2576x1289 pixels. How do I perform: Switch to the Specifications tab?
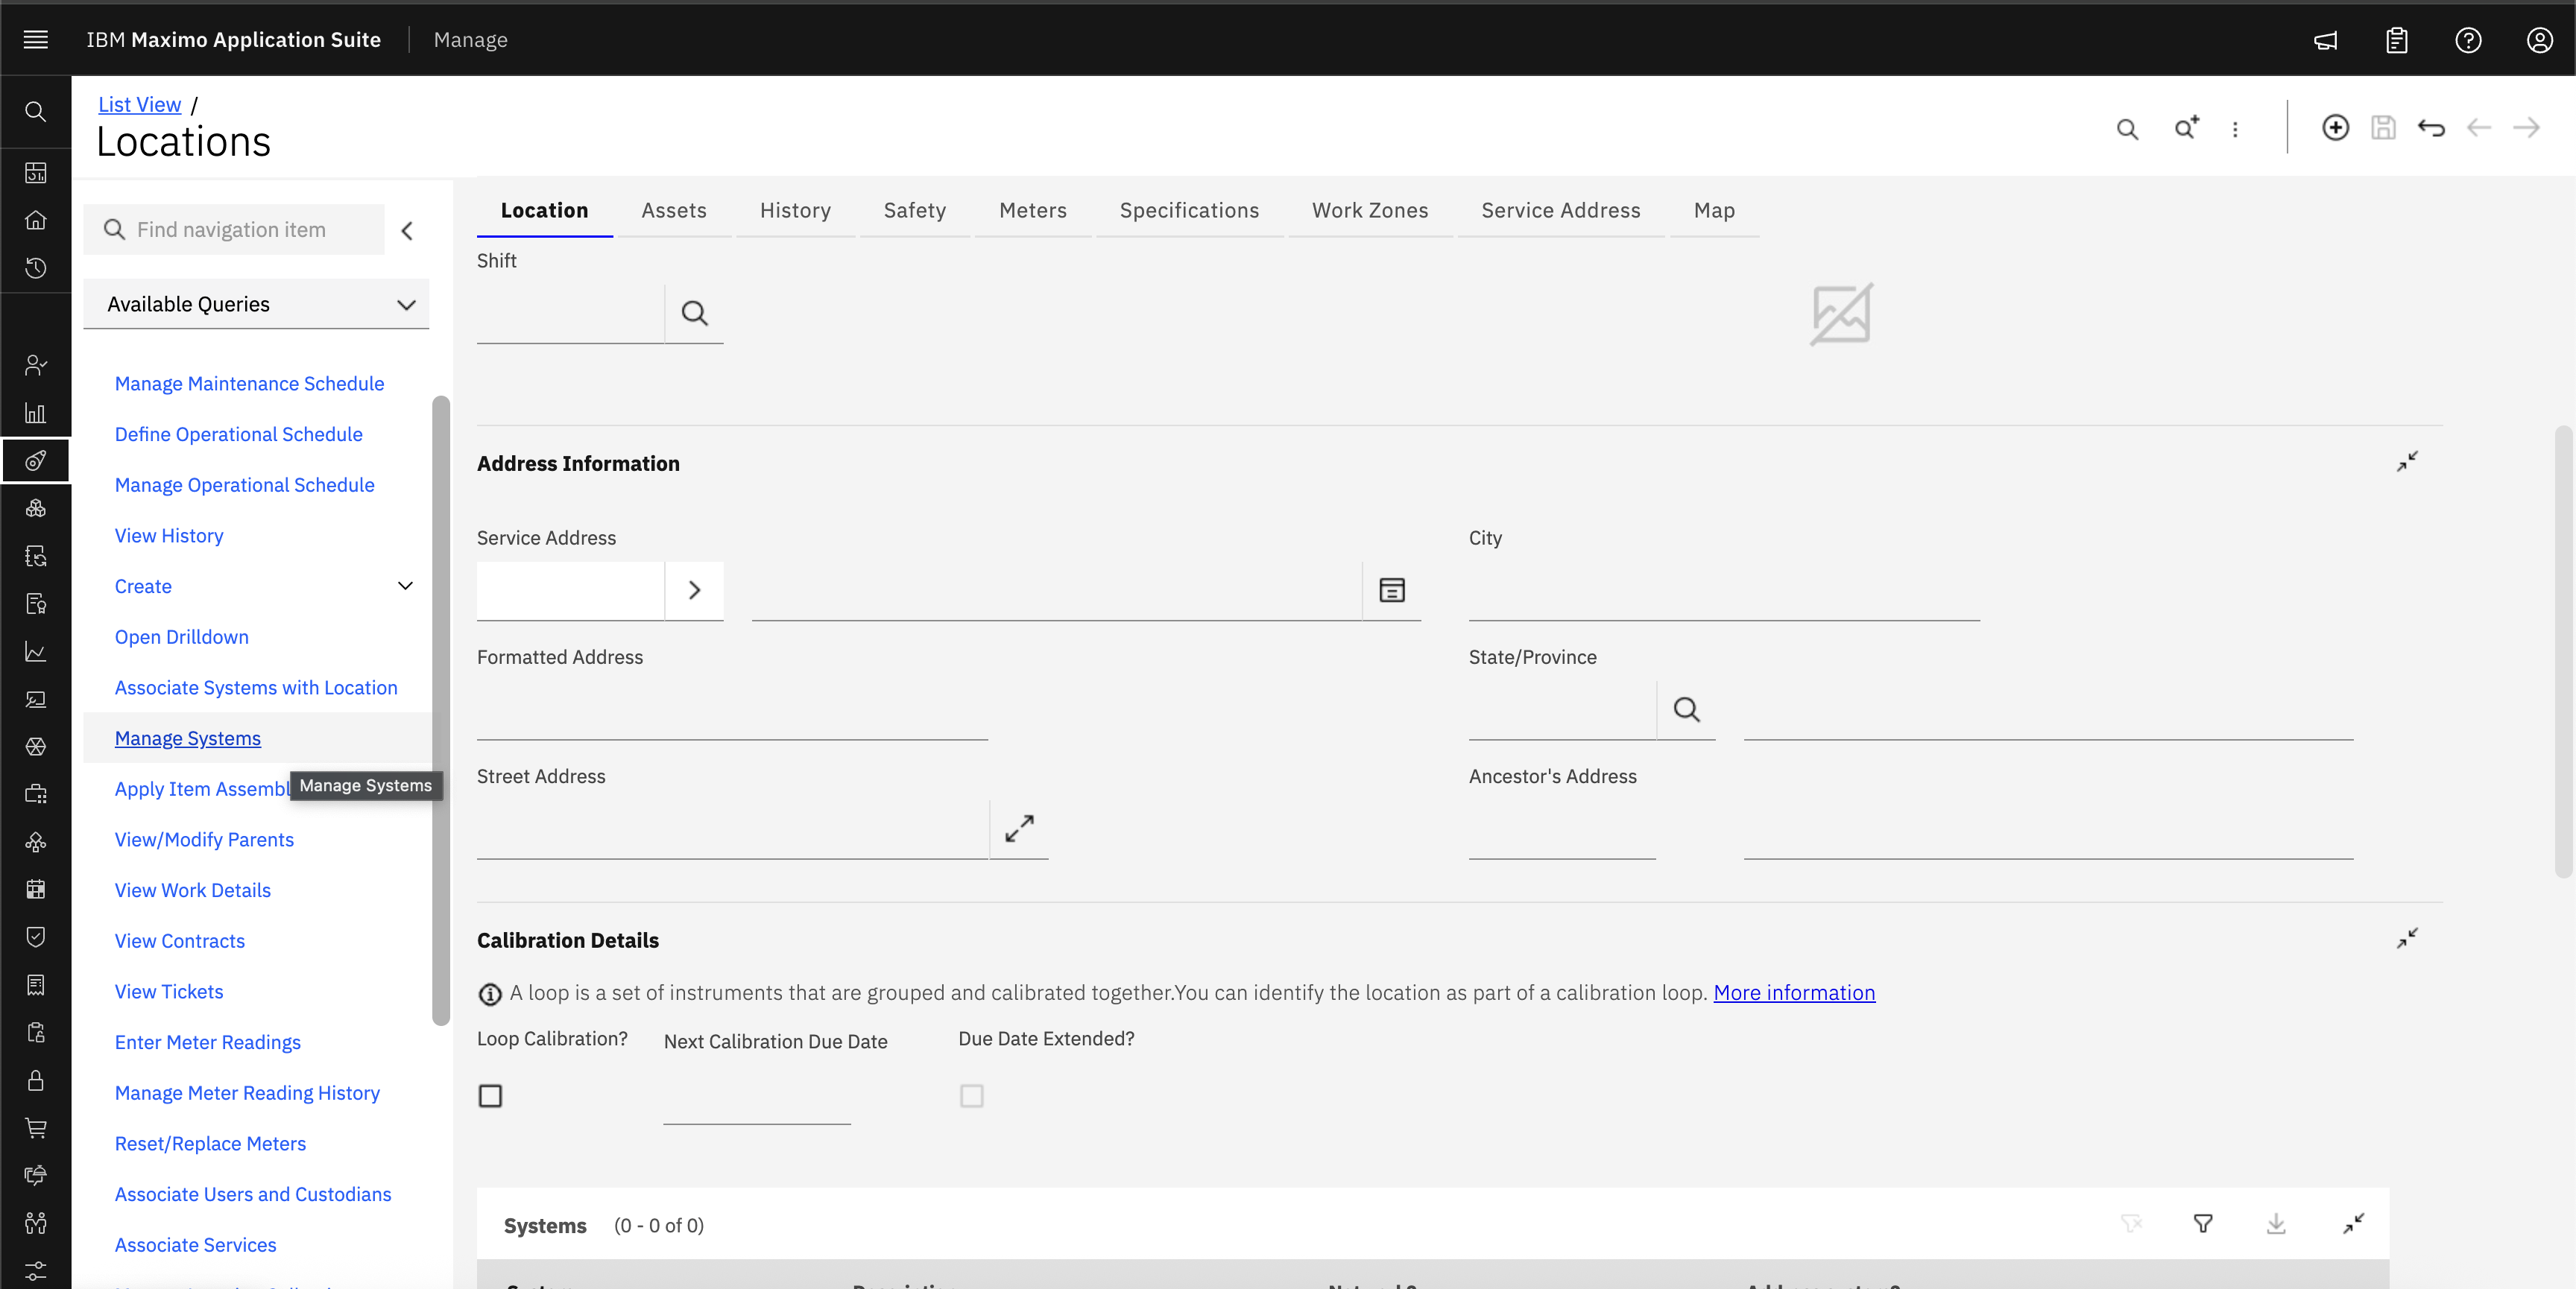pyautogui.click(x=1189, y=210)
